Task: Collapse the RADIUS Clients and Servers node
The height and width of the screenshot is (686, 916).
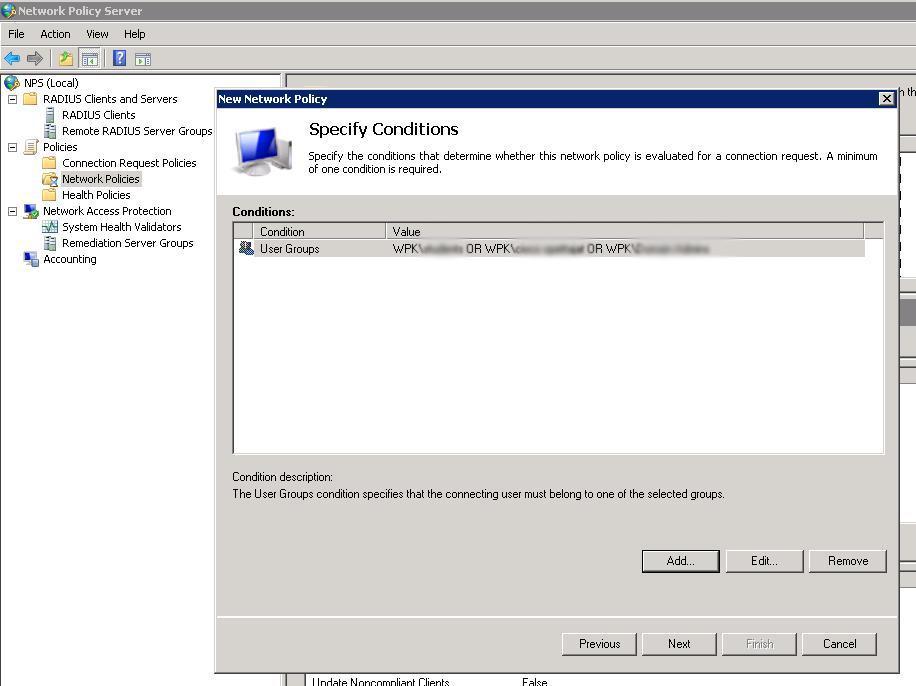Action: click(12, 99)
